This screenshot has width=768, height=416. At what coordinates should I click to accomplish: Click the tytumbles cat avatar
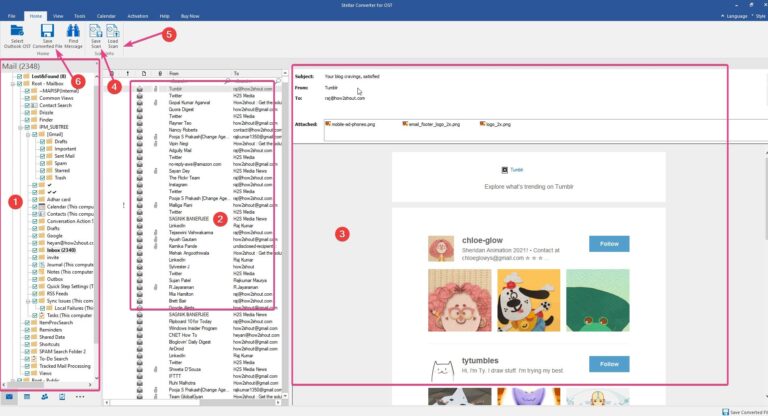[442, 370]
